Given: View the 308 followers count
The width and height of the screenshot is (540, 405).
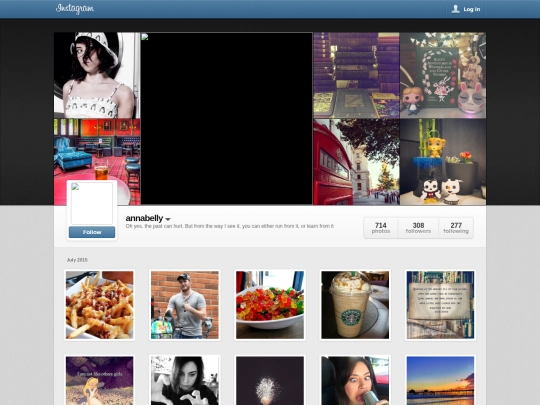Looking at the screenshot, I should (418, 228).
